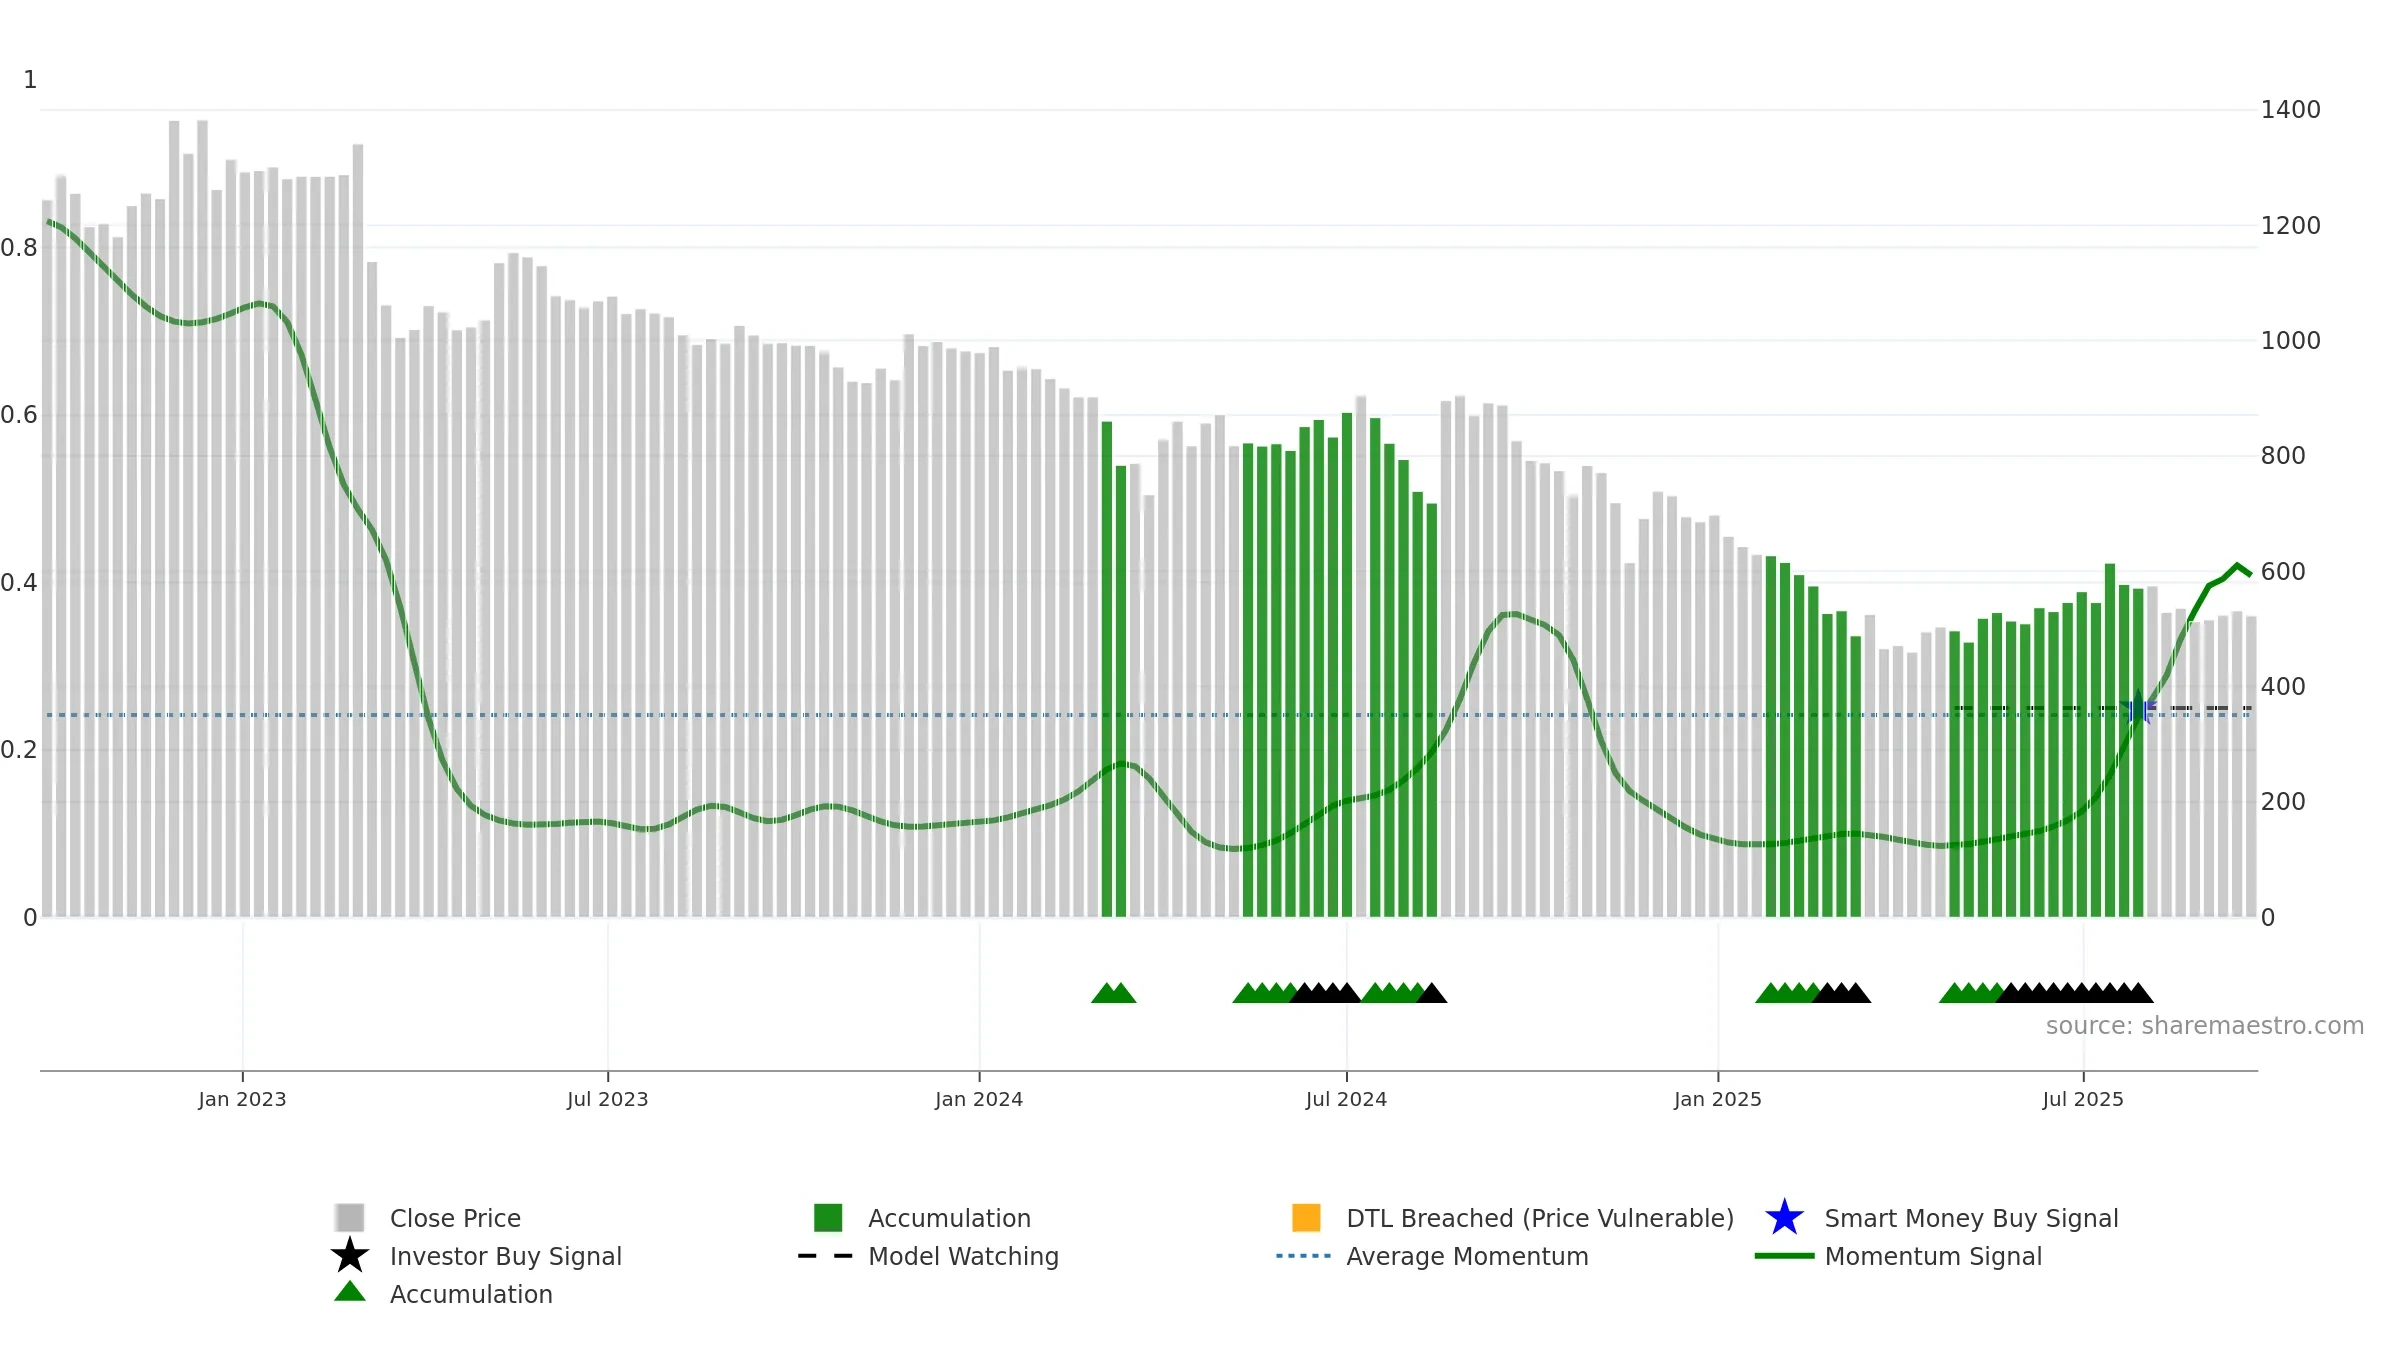Click the orange DTL Breached legend swatch
The height and width of the screenshot is (1350, 2400).
pos(1306,1217)
